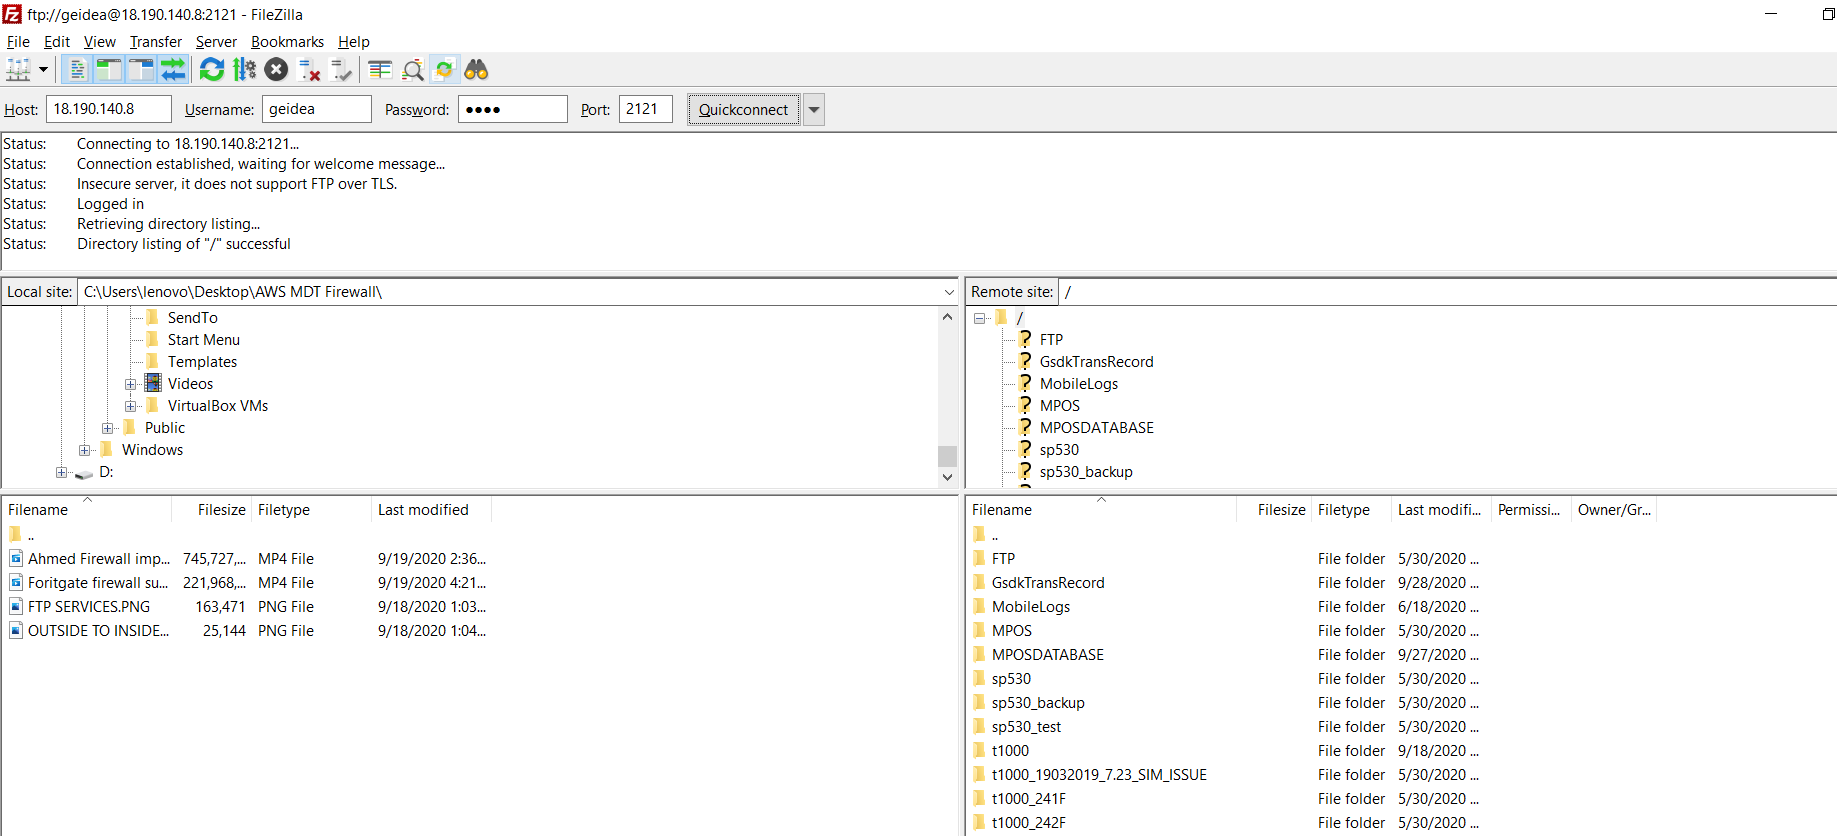Sort local files by Filetype column

[311, 510]
